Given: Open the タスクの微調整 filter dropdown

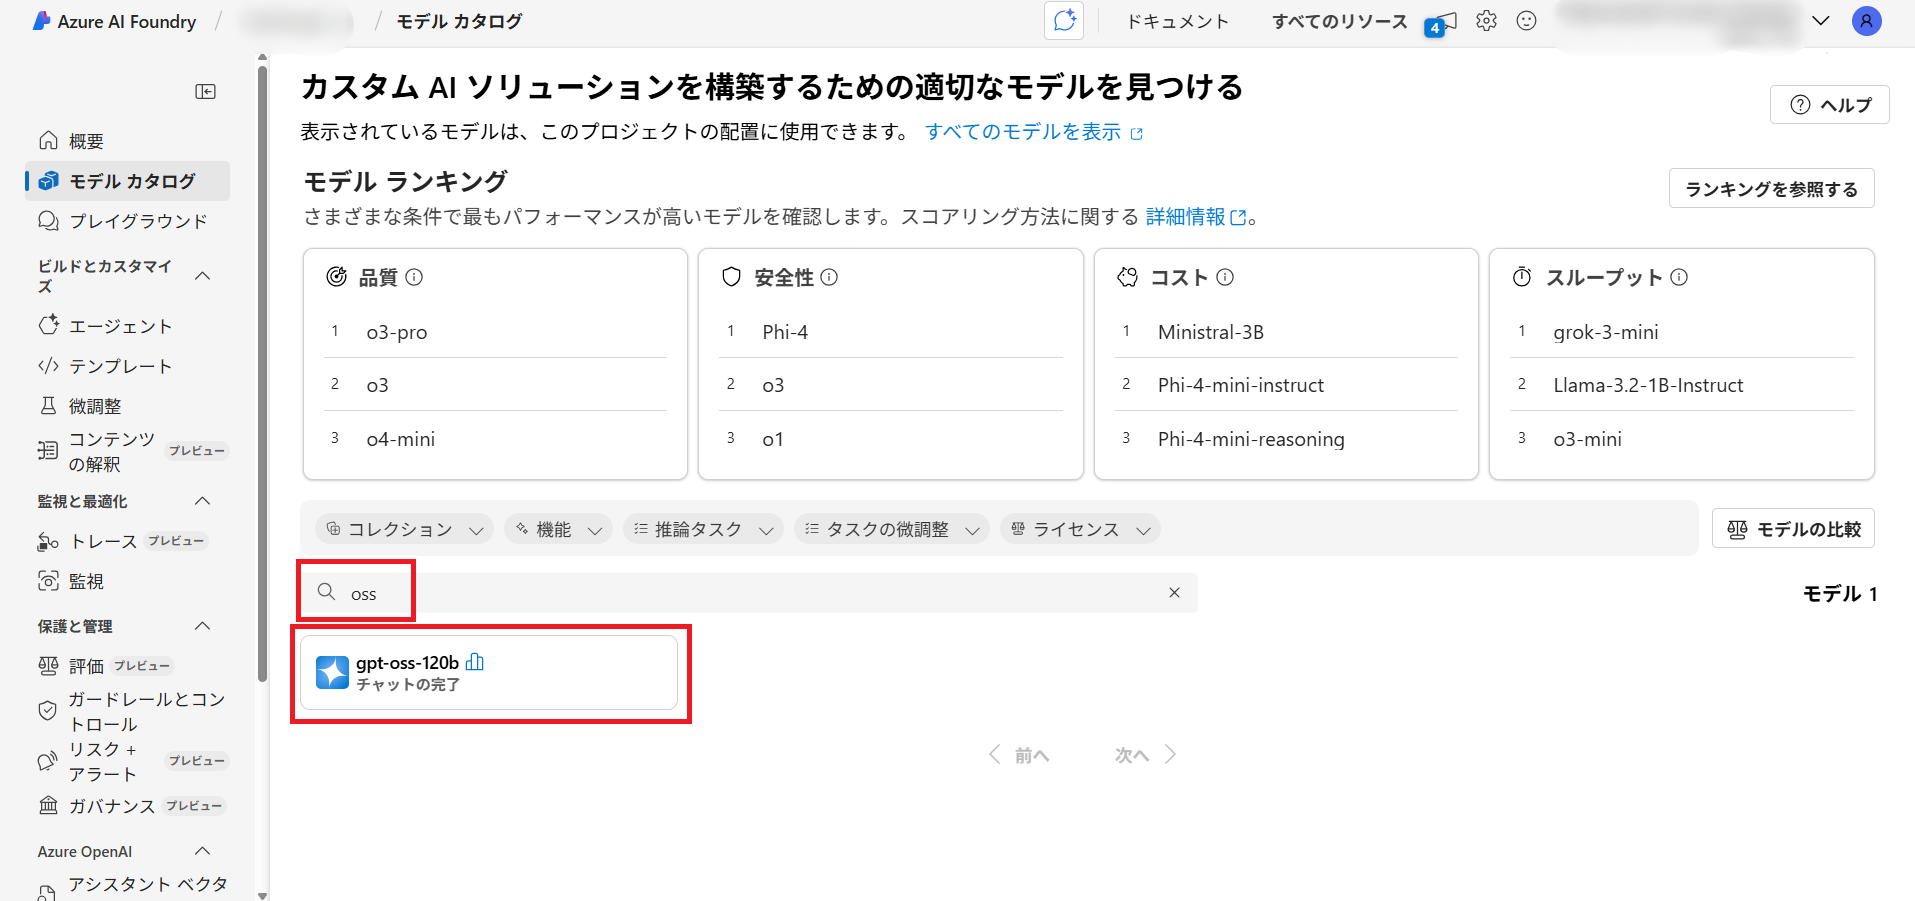Looking at the screenshot, I should [x=892, y=529].
